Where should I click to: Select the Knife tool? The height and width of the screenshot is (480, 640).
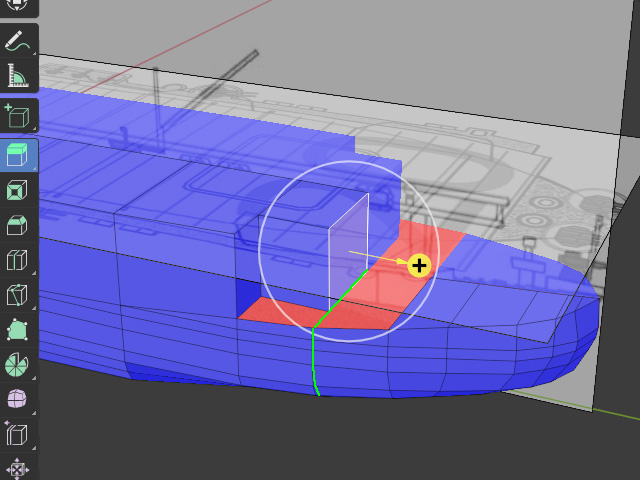coord(18,295)
